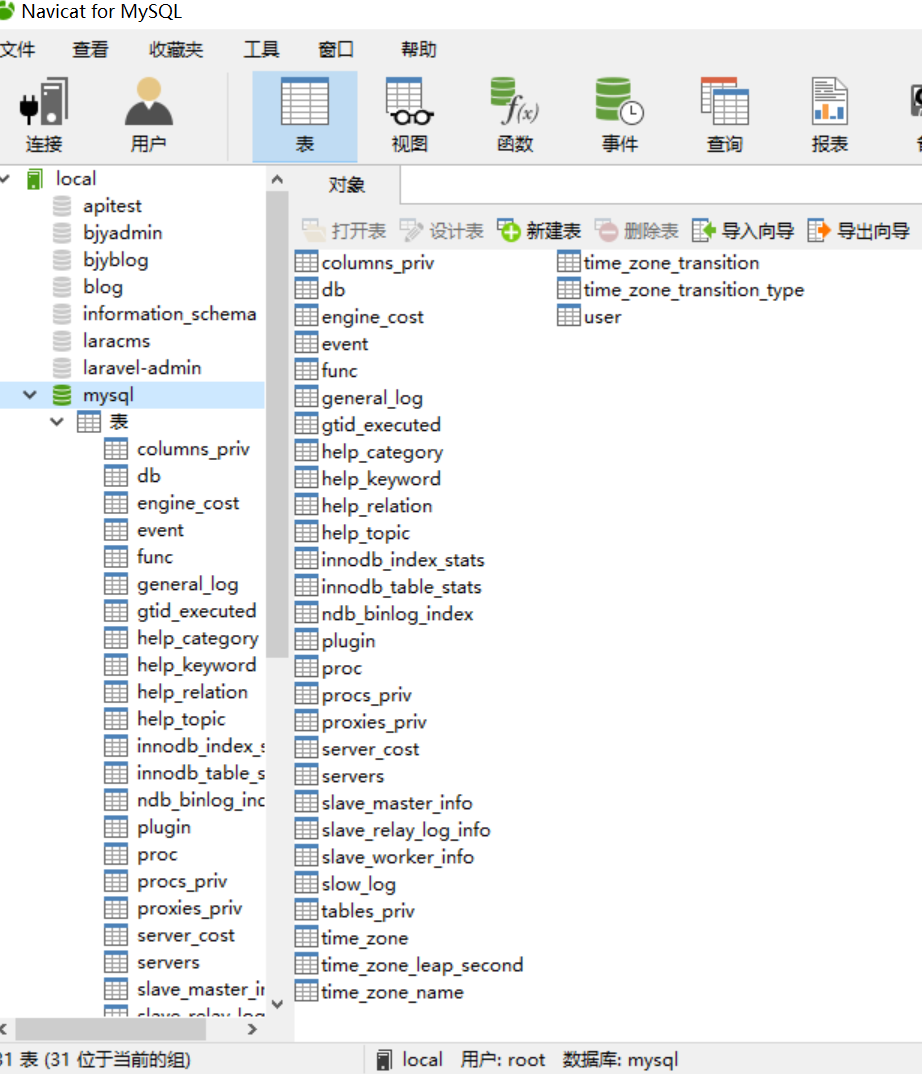Click the New Table (新建表) button

point(539,231)
